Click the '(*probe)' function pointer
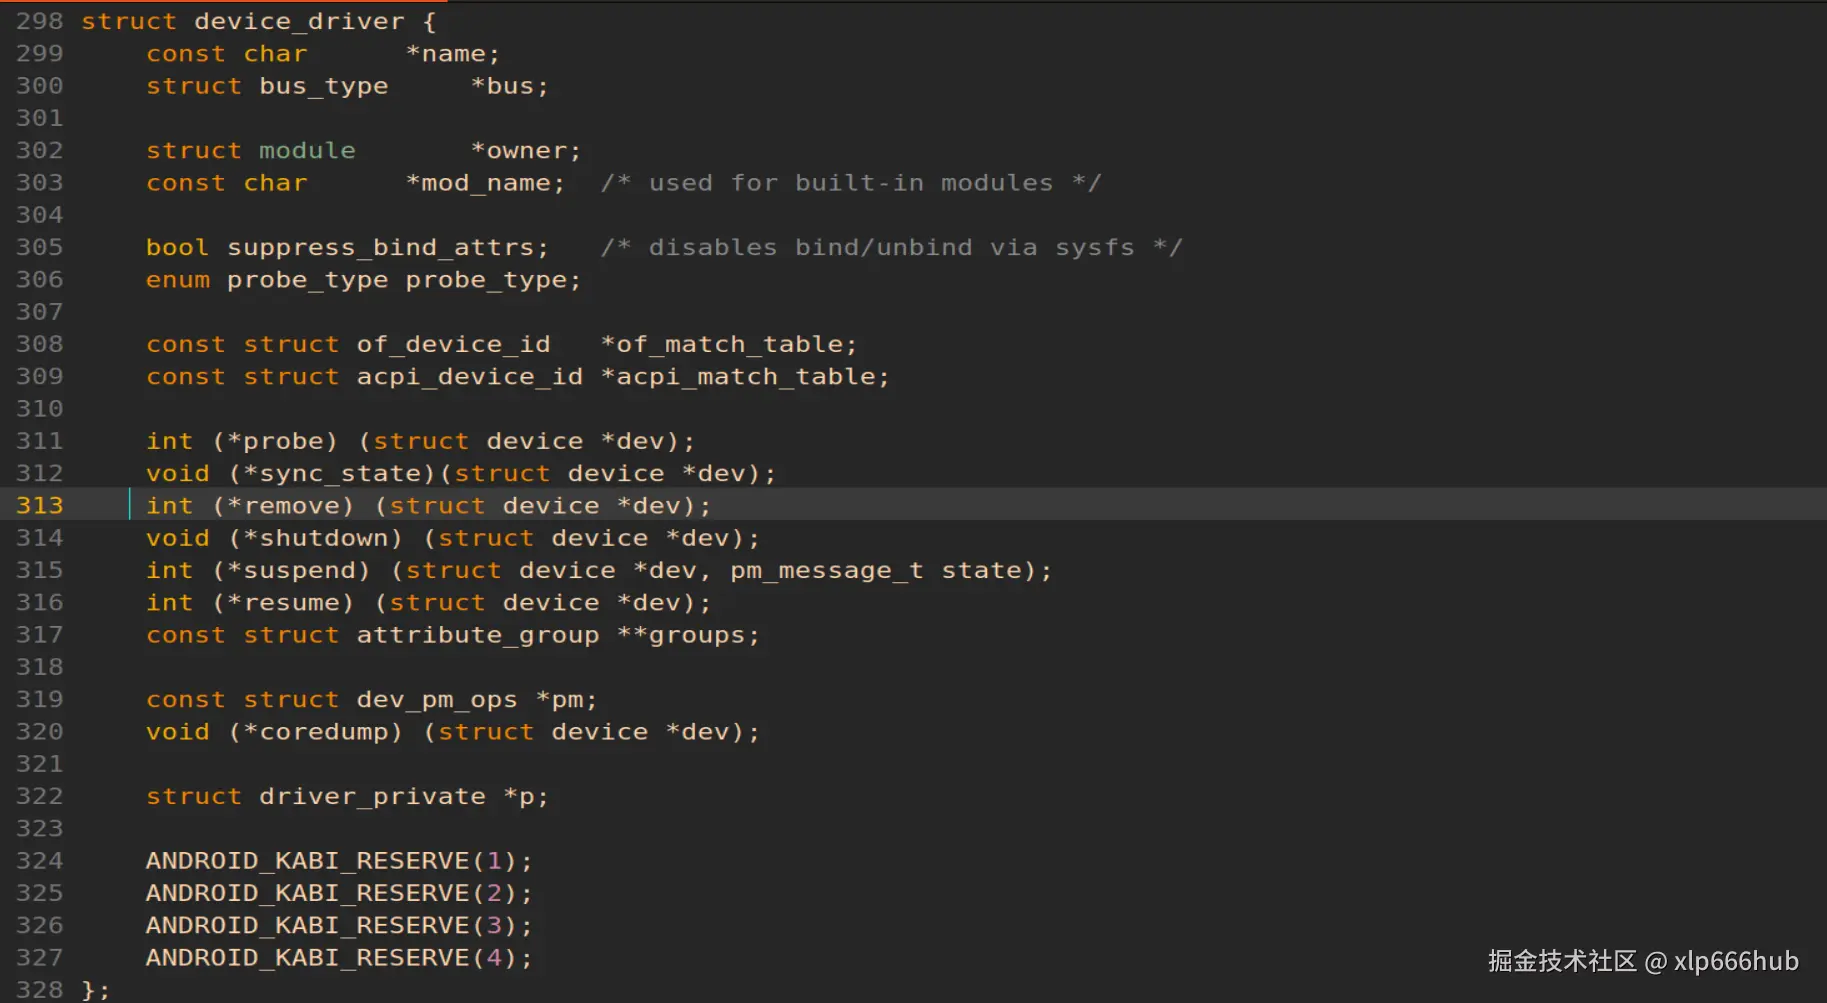 (x=275, y=441)
